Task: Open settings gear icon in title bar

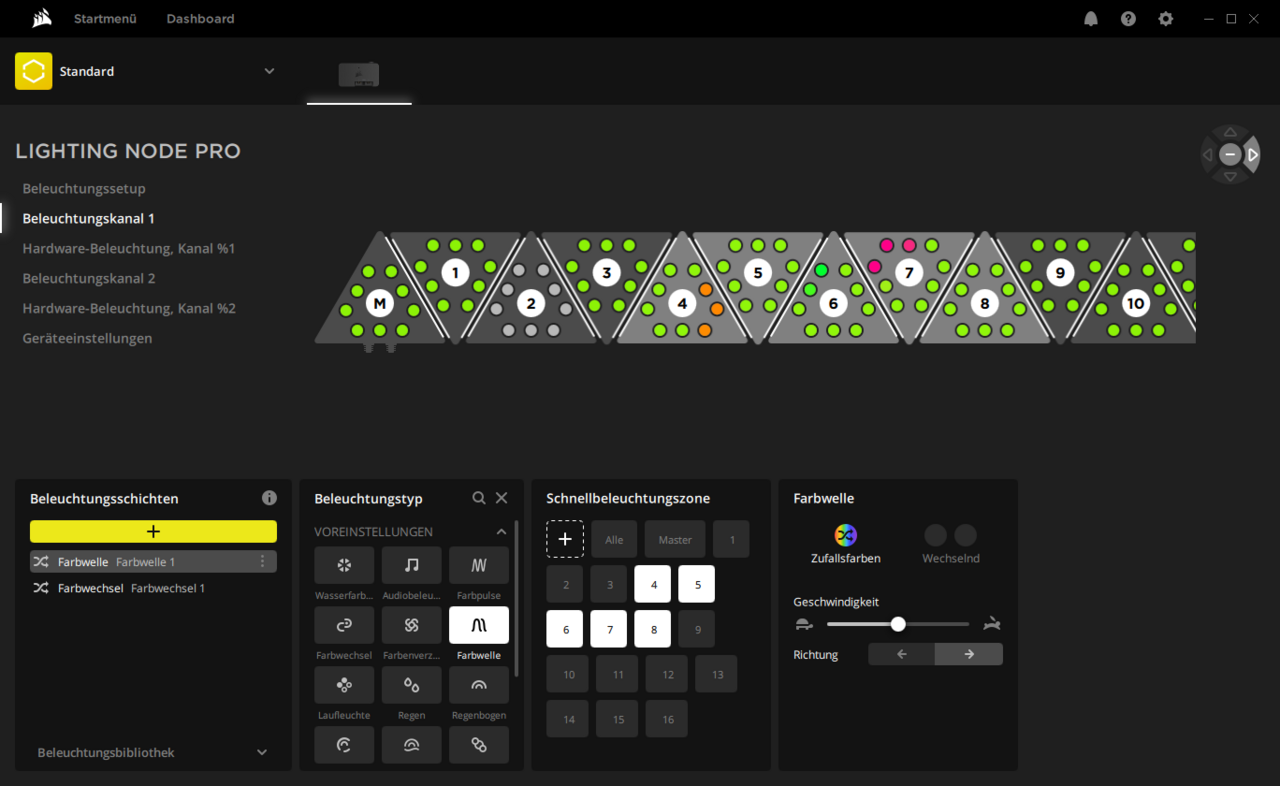Action: [1165, 19]
